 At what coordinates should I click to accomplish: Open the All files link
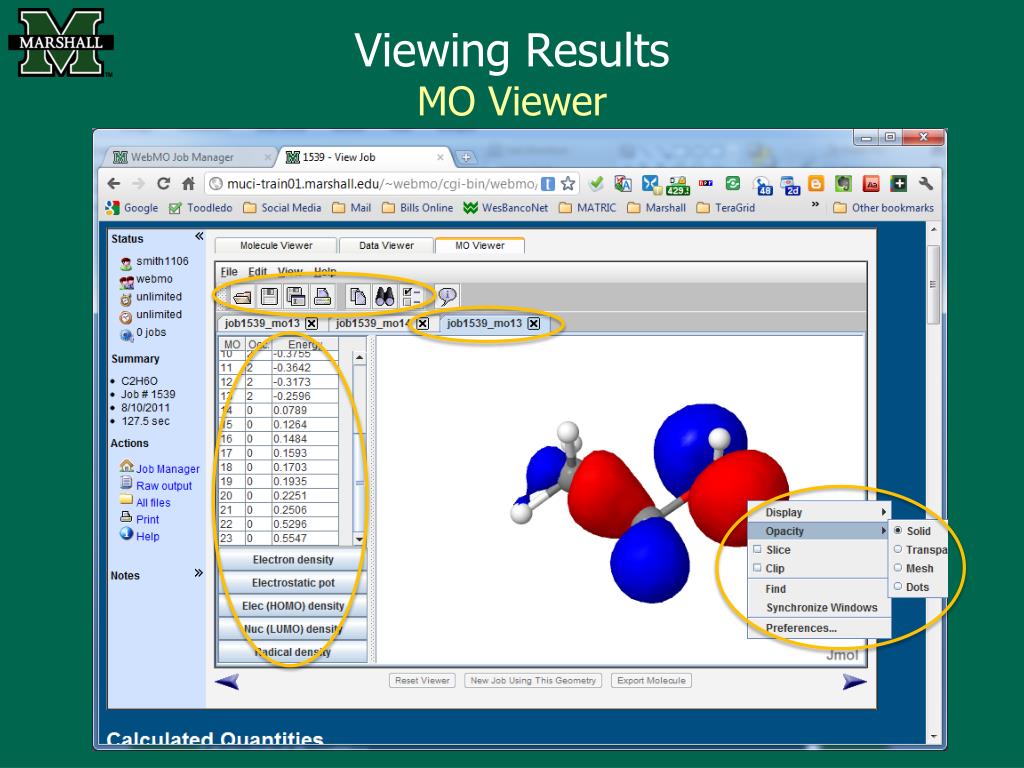(153, 503)
